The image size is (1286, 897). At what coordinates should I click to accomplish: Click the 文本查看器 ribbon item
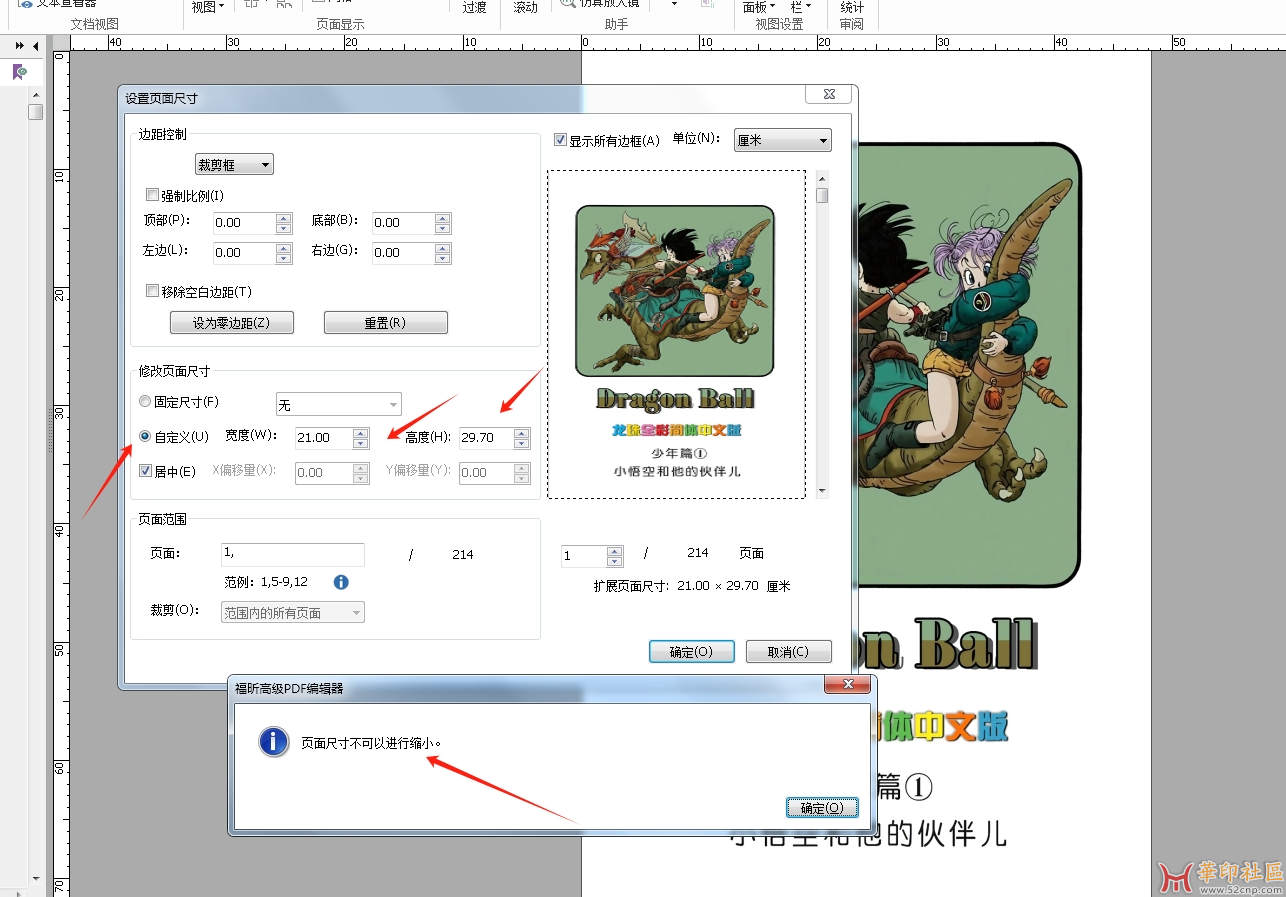(x=58, y=5)
